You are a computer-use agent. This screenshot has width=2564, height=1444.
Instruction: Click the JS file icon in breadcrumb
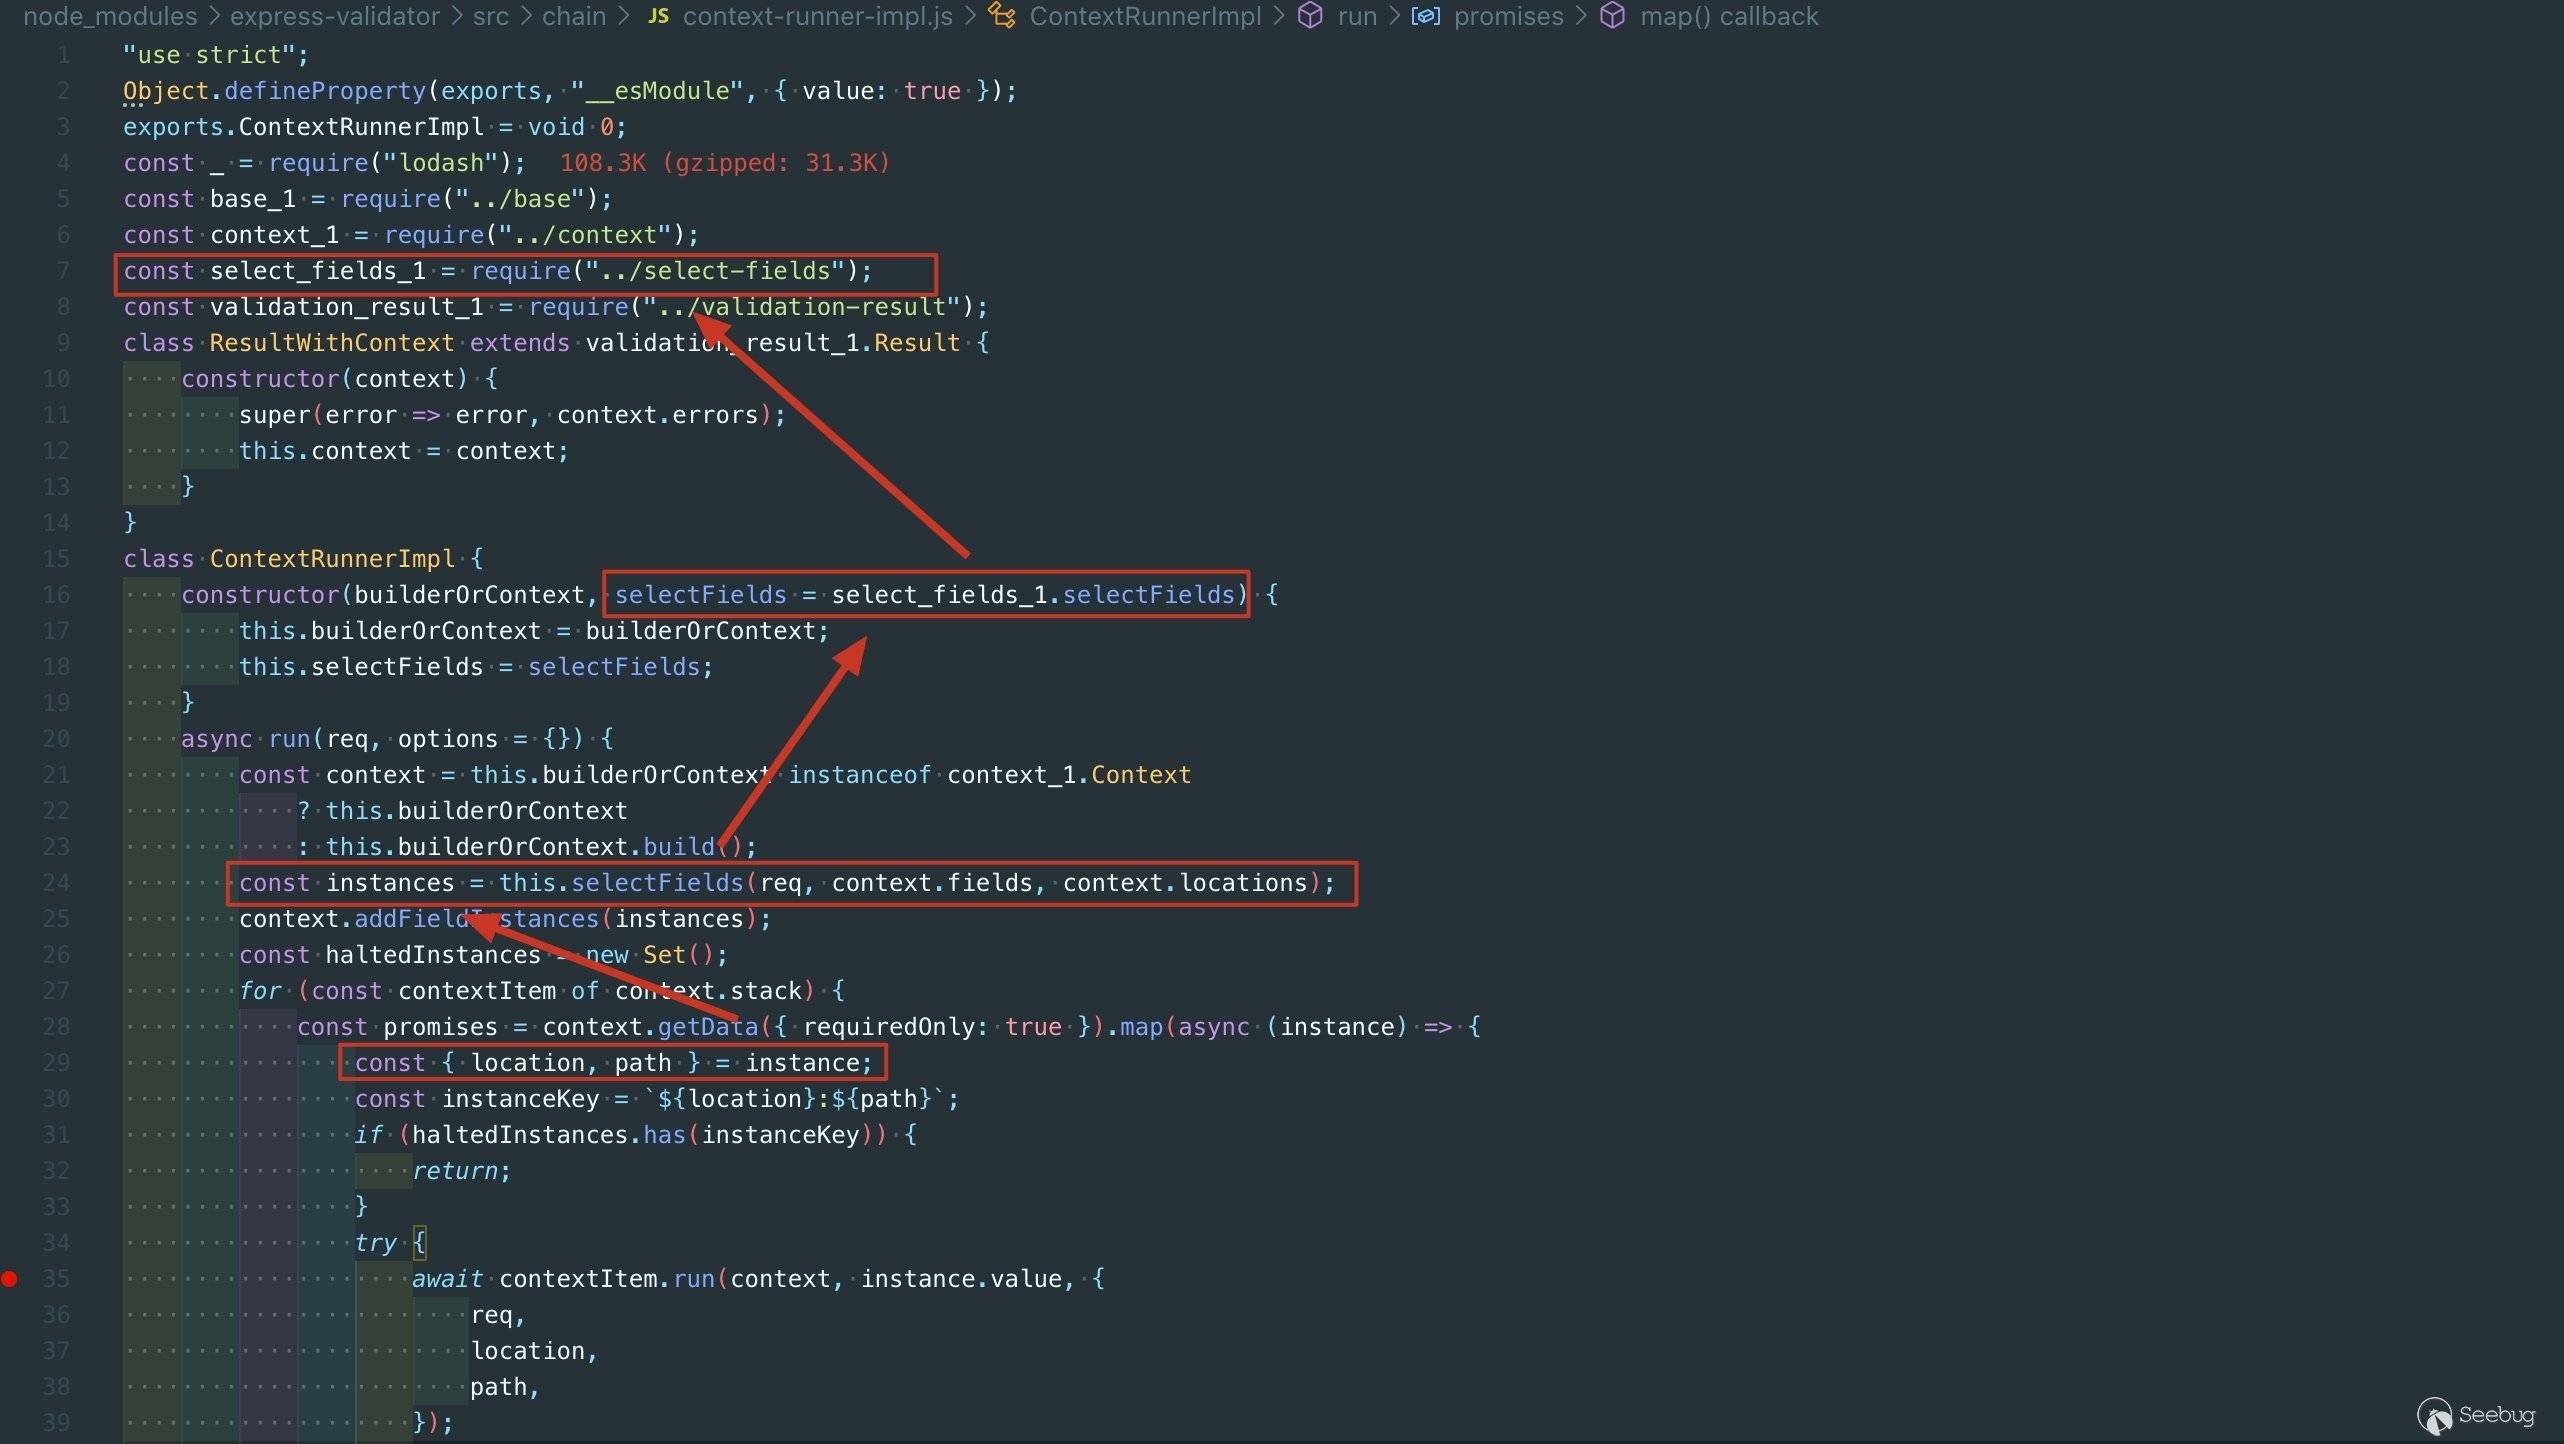658,16
